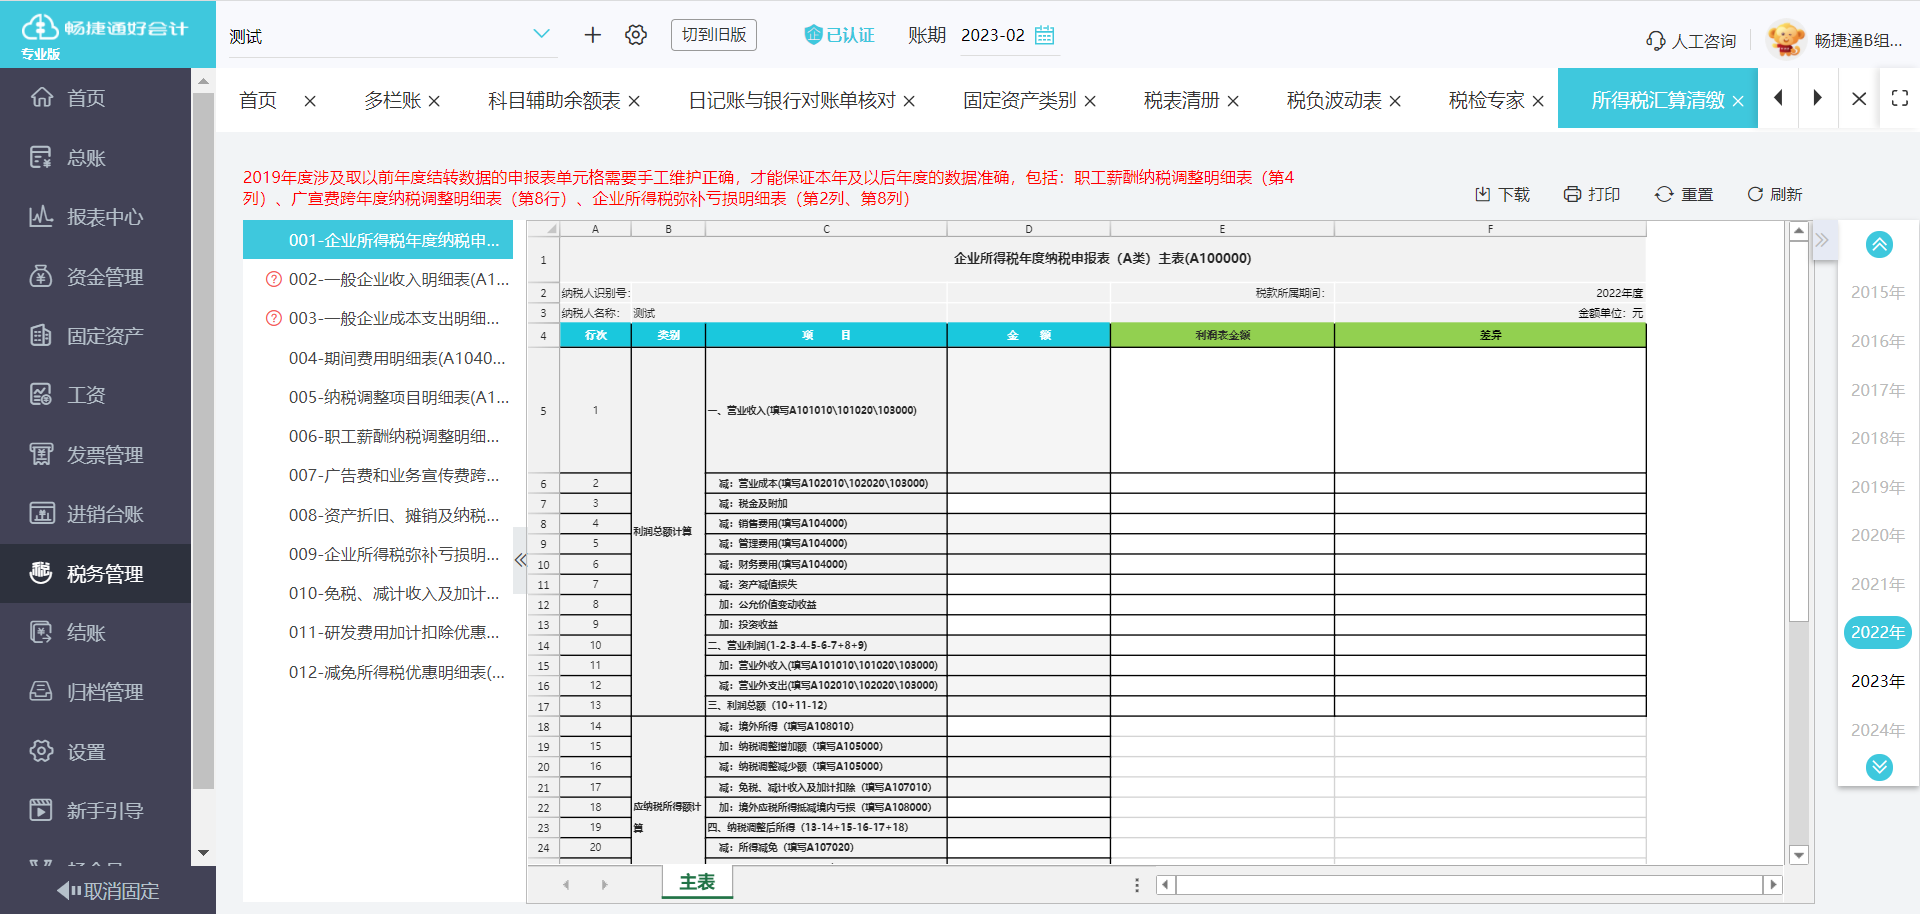
Task: Expand the year list upward with double chevron
Action: [x=1878, y=244]
